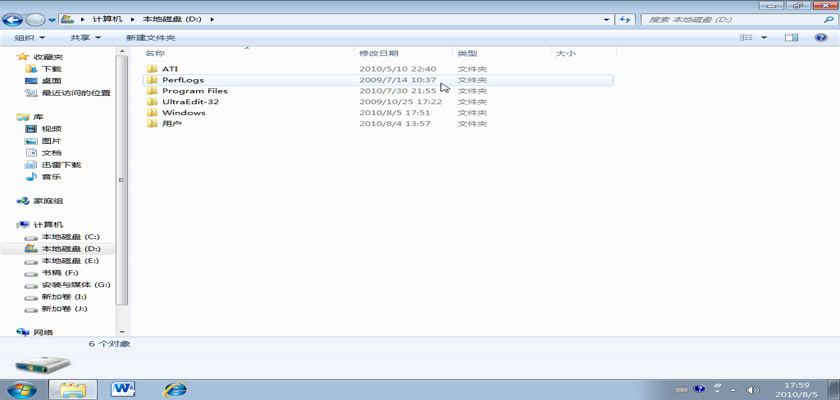
Task: Toggle the preview pane icon in toolbar
Action: point(791,37)
